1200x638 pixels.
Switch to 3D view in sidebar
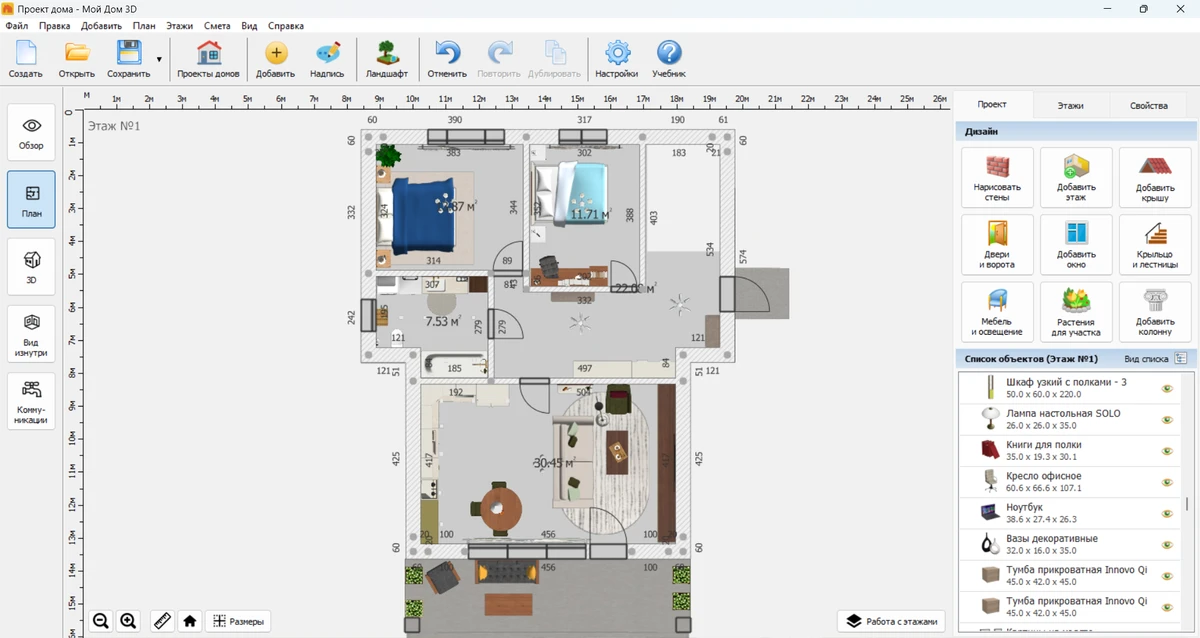coord(31,267)
